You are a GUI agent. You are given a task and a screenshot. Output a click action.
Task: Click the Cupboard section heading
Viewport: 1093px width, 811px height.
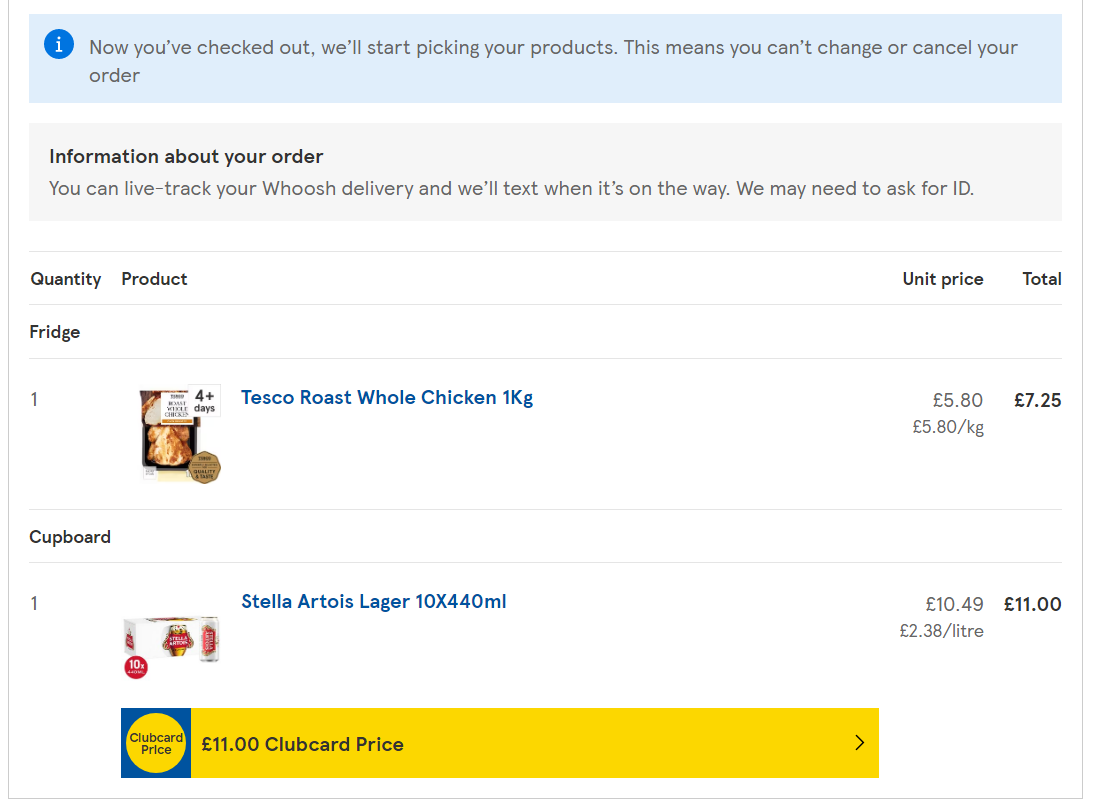coord(70,537)
